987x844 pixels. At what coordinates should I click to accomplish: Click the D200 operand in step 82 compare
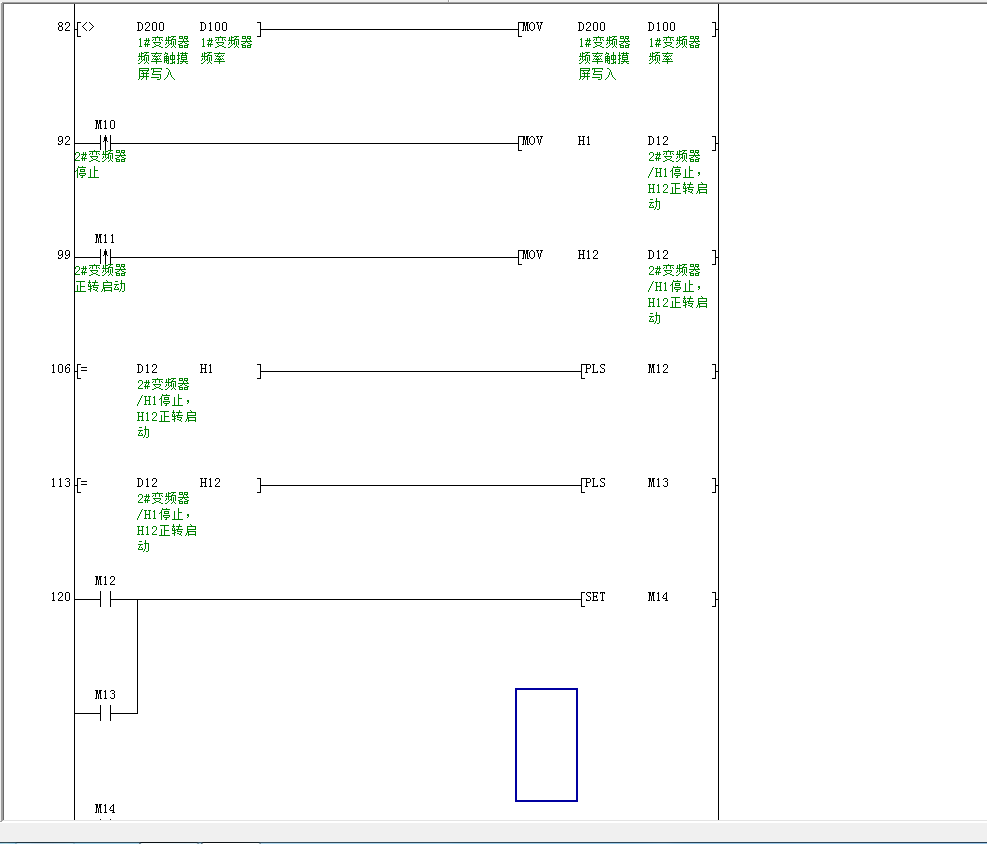click(151, 27)
